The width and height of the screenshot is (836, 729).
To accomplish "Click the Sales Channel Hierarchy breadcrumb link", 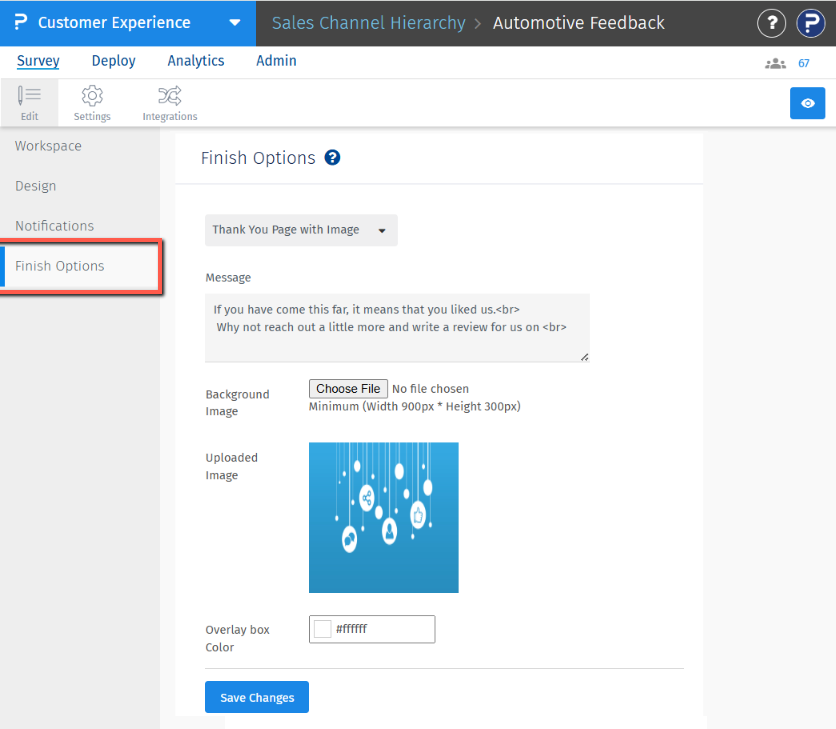I will [x=369, y=23].
